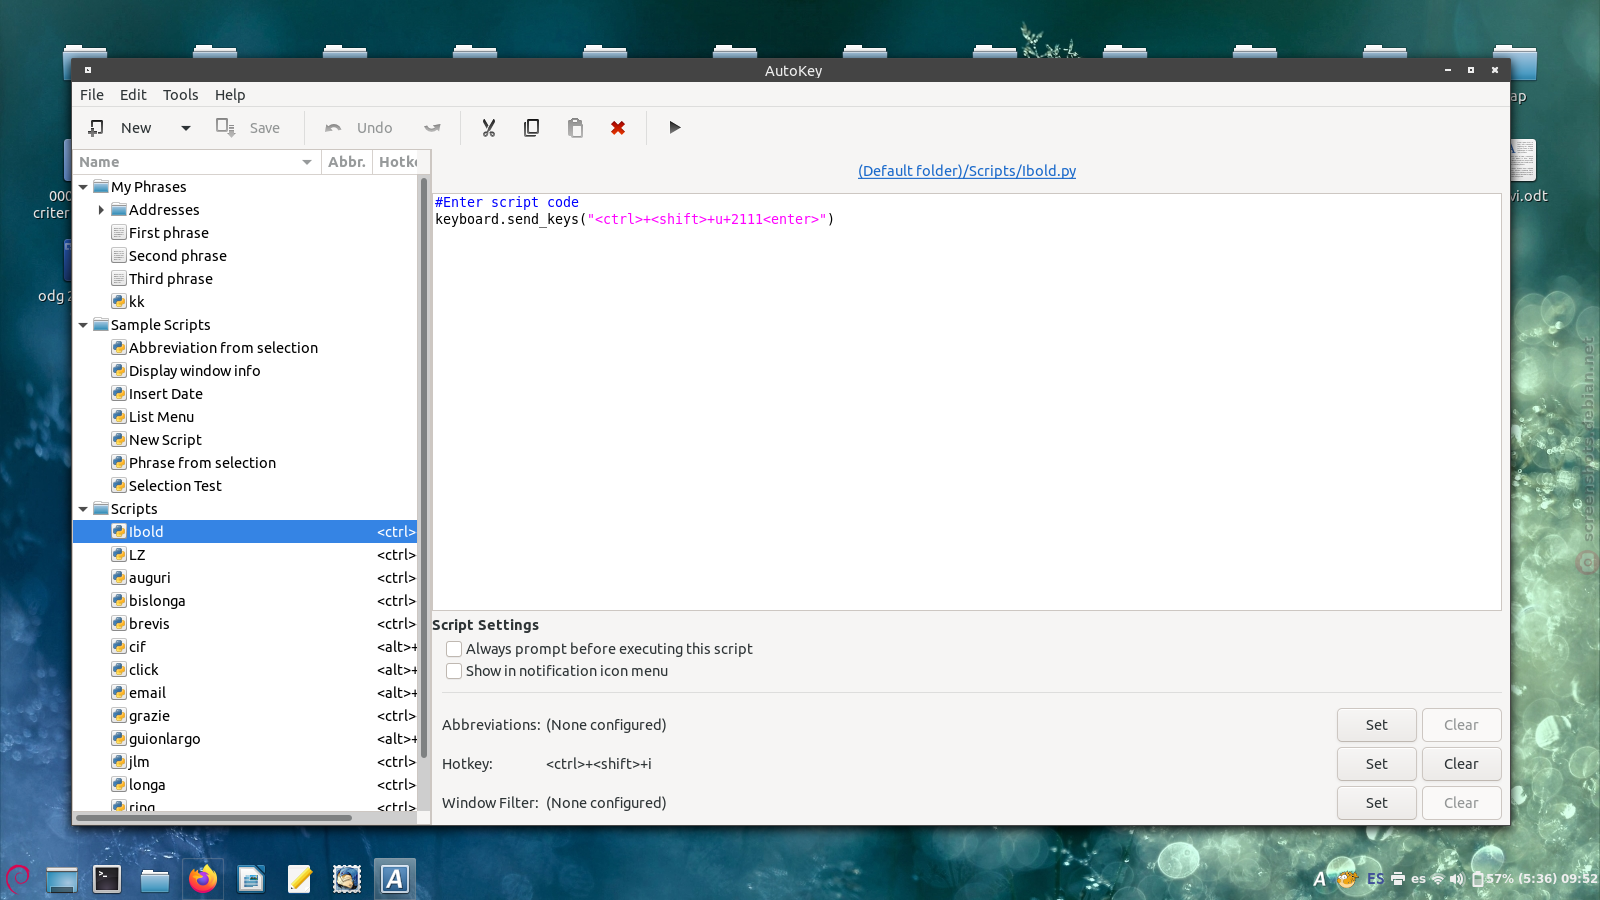Collapse the My Phrases folder
Image resolution: width=1600 pixels, height=900 pixels.
(x=84, y=187)
